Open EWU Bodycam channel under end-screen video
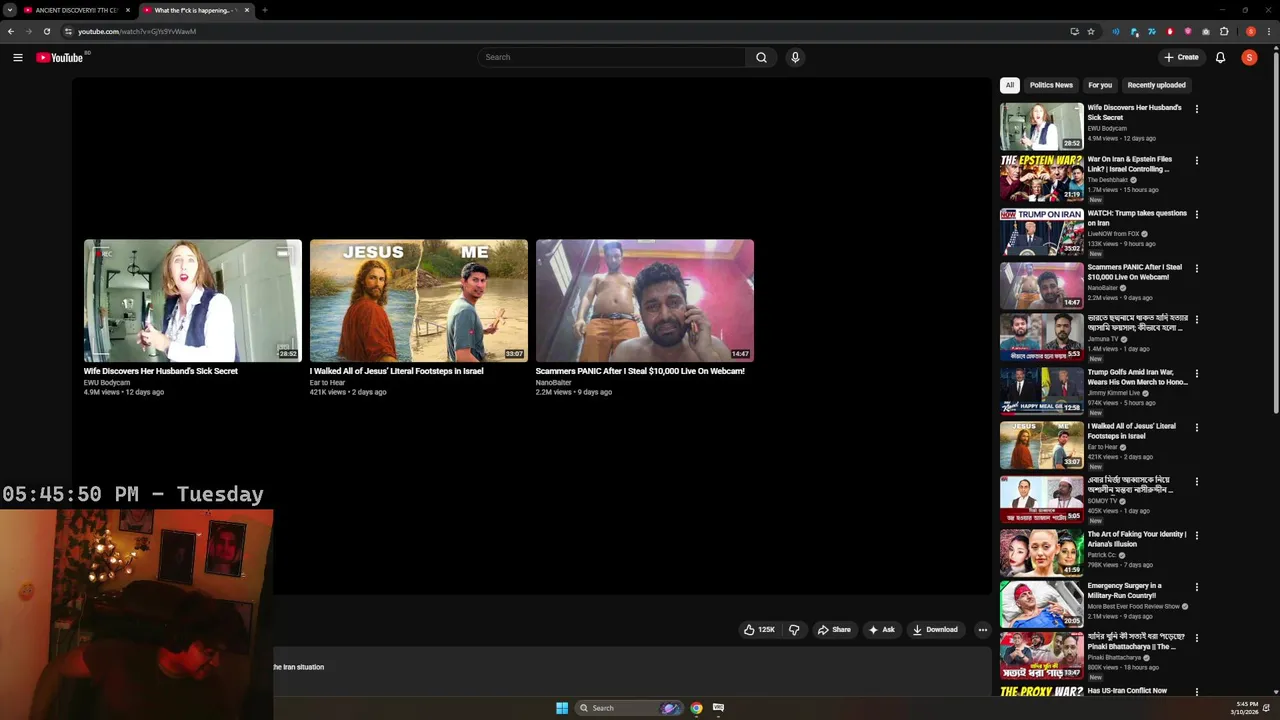The image size is (1280, 720). (107, 383)
